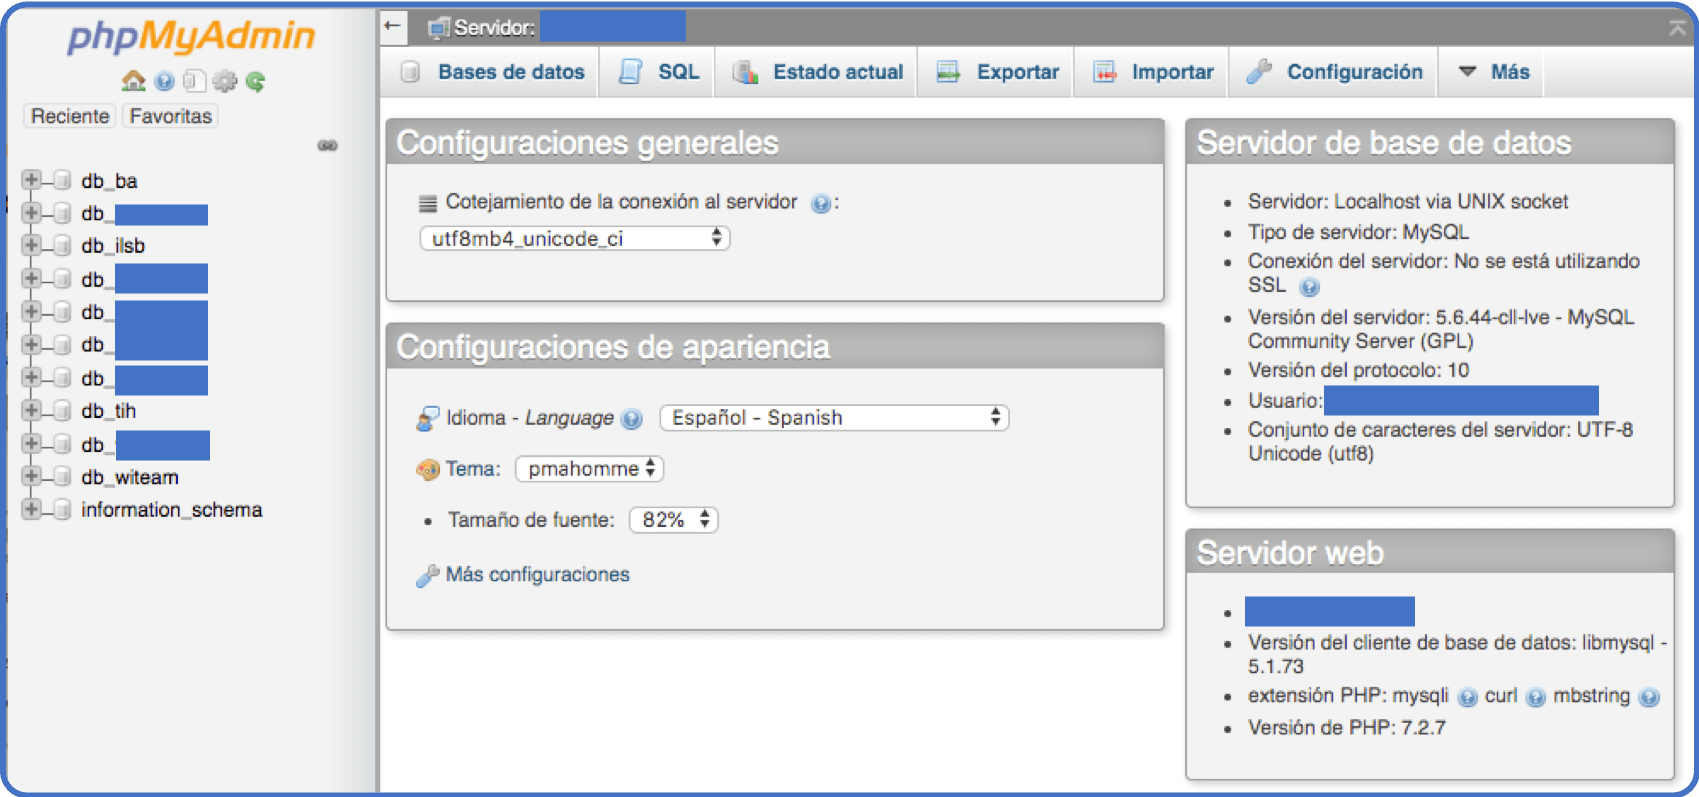Click the SSL help icon
Viewport: 1699px width, 797px height.
(x=1309, y=287)
